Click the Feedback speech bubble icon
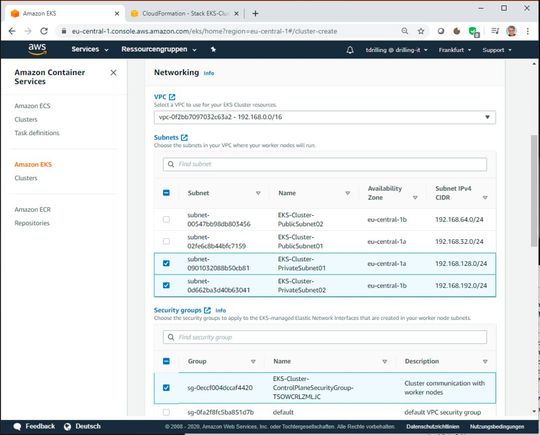Viewport: 540px width, 435px height. tap(17, 426)
